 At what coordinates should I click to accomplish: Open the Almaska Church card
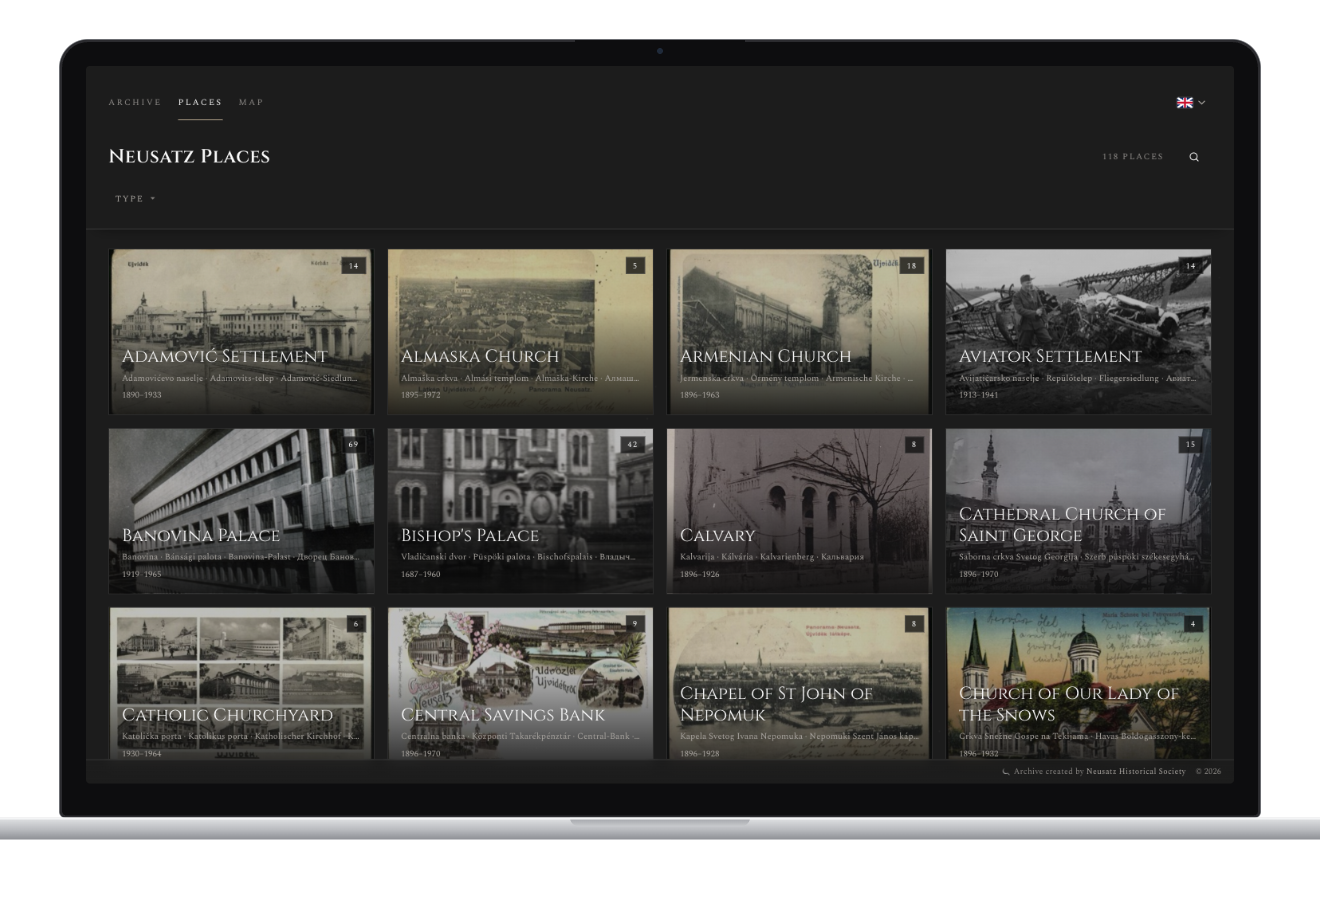(x=520, y=331)
